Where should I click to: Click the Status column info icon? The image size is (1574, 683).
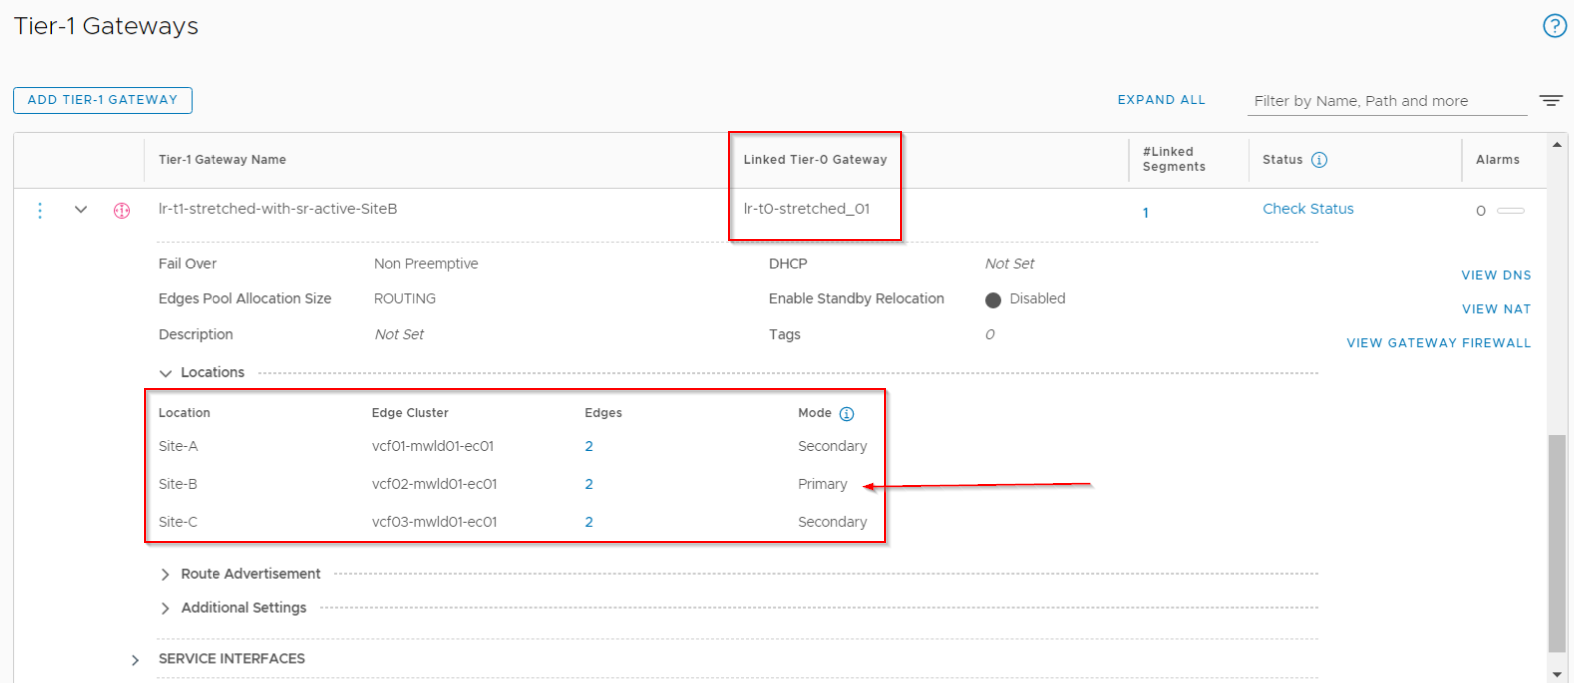click(x=1319, y=160)
